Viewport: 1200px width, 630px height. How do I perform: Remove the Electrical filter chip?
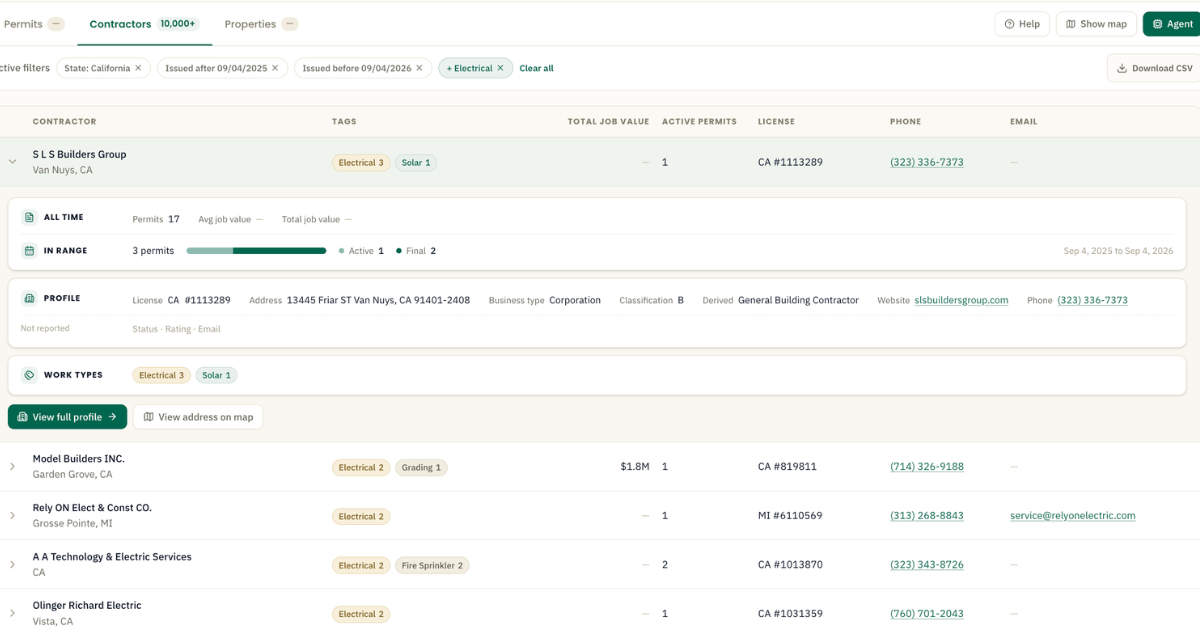(x=500, y=68)
